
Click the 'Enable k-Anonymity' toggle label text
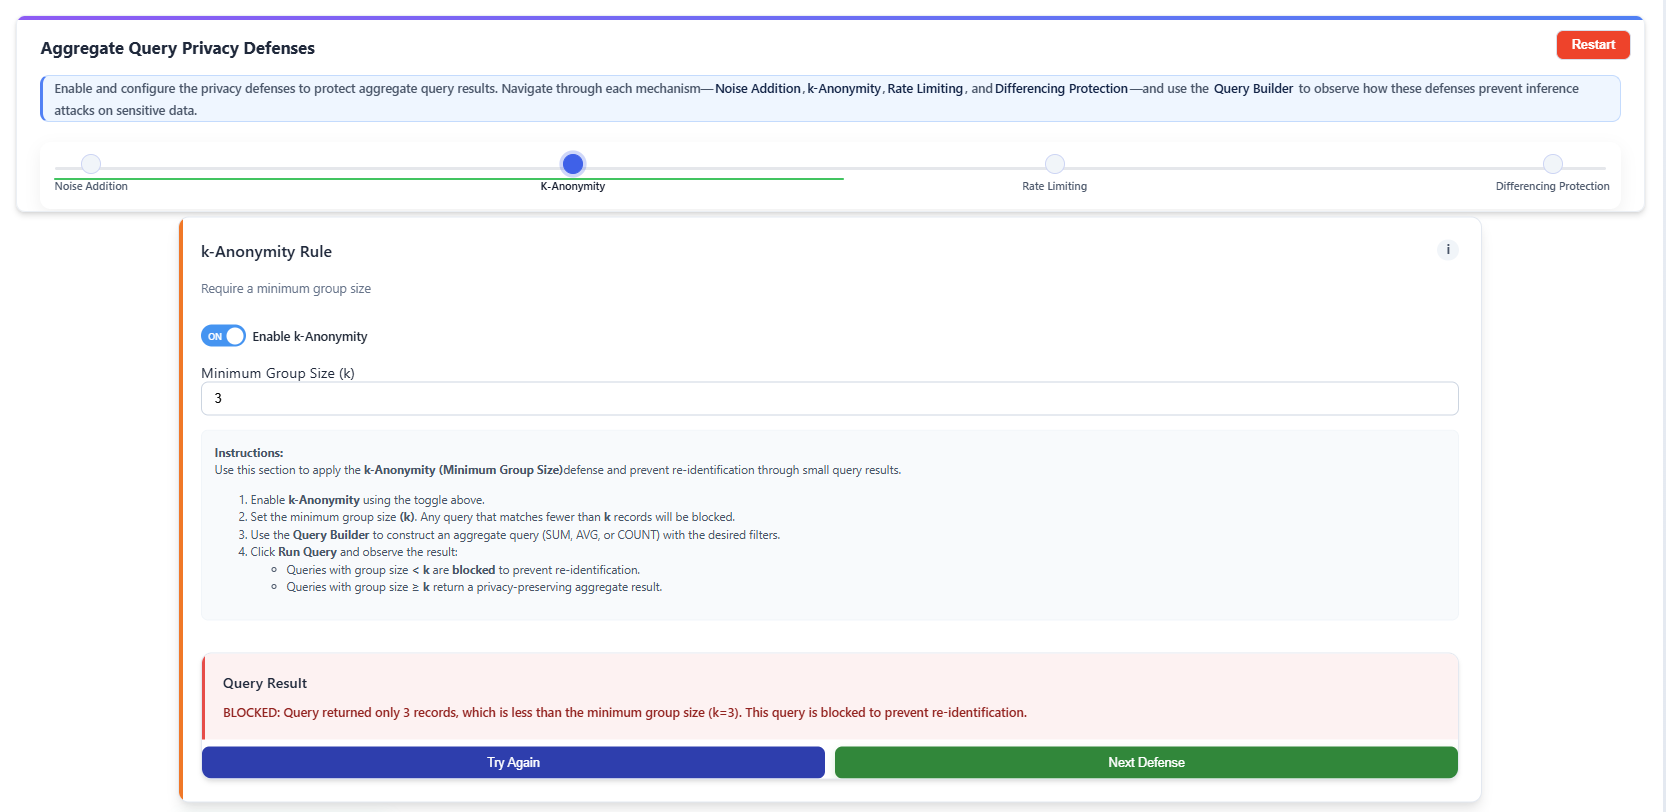pyautogui.click(x=310, y=337)
